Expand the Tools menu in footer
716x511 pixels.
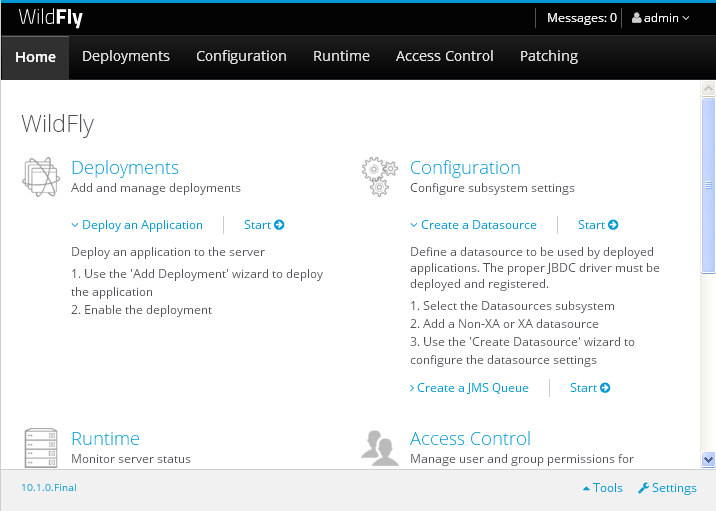(602, 488)
